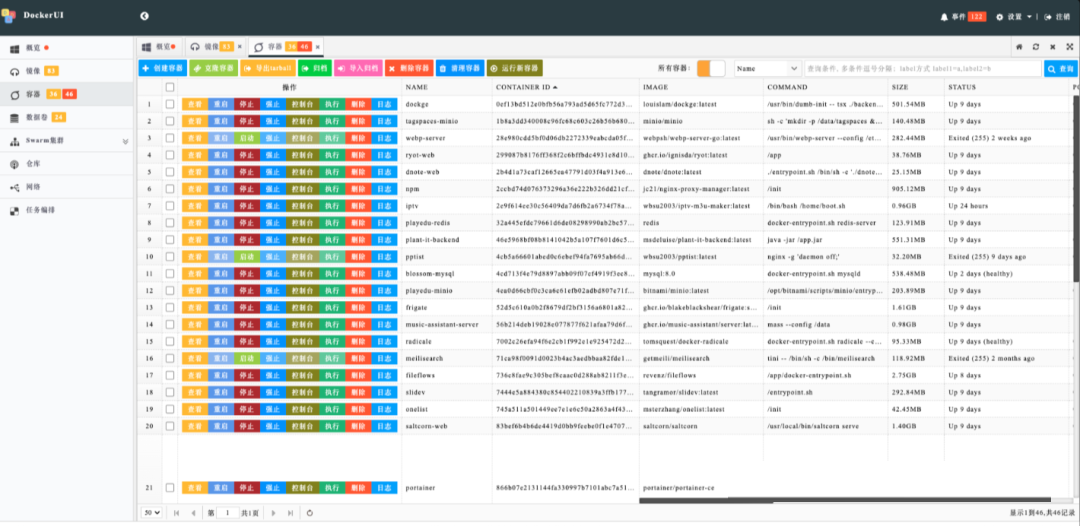Viewport: 1080px width, 526px height.
Task: Open 镜像 in the sidebar
Action: click(67, 71)
